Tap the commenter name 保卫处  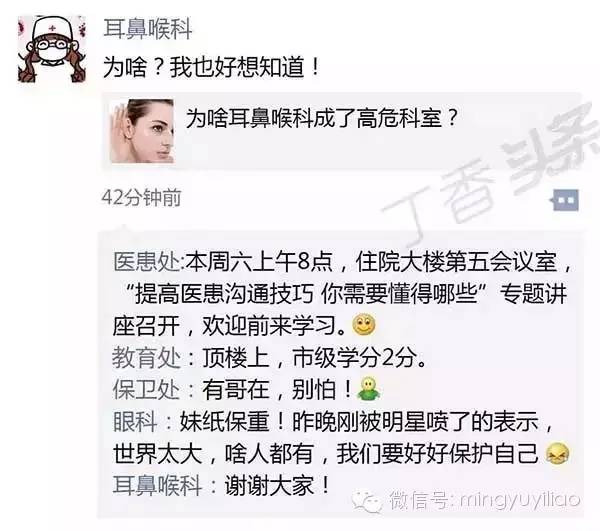click(x=146, y=389)
